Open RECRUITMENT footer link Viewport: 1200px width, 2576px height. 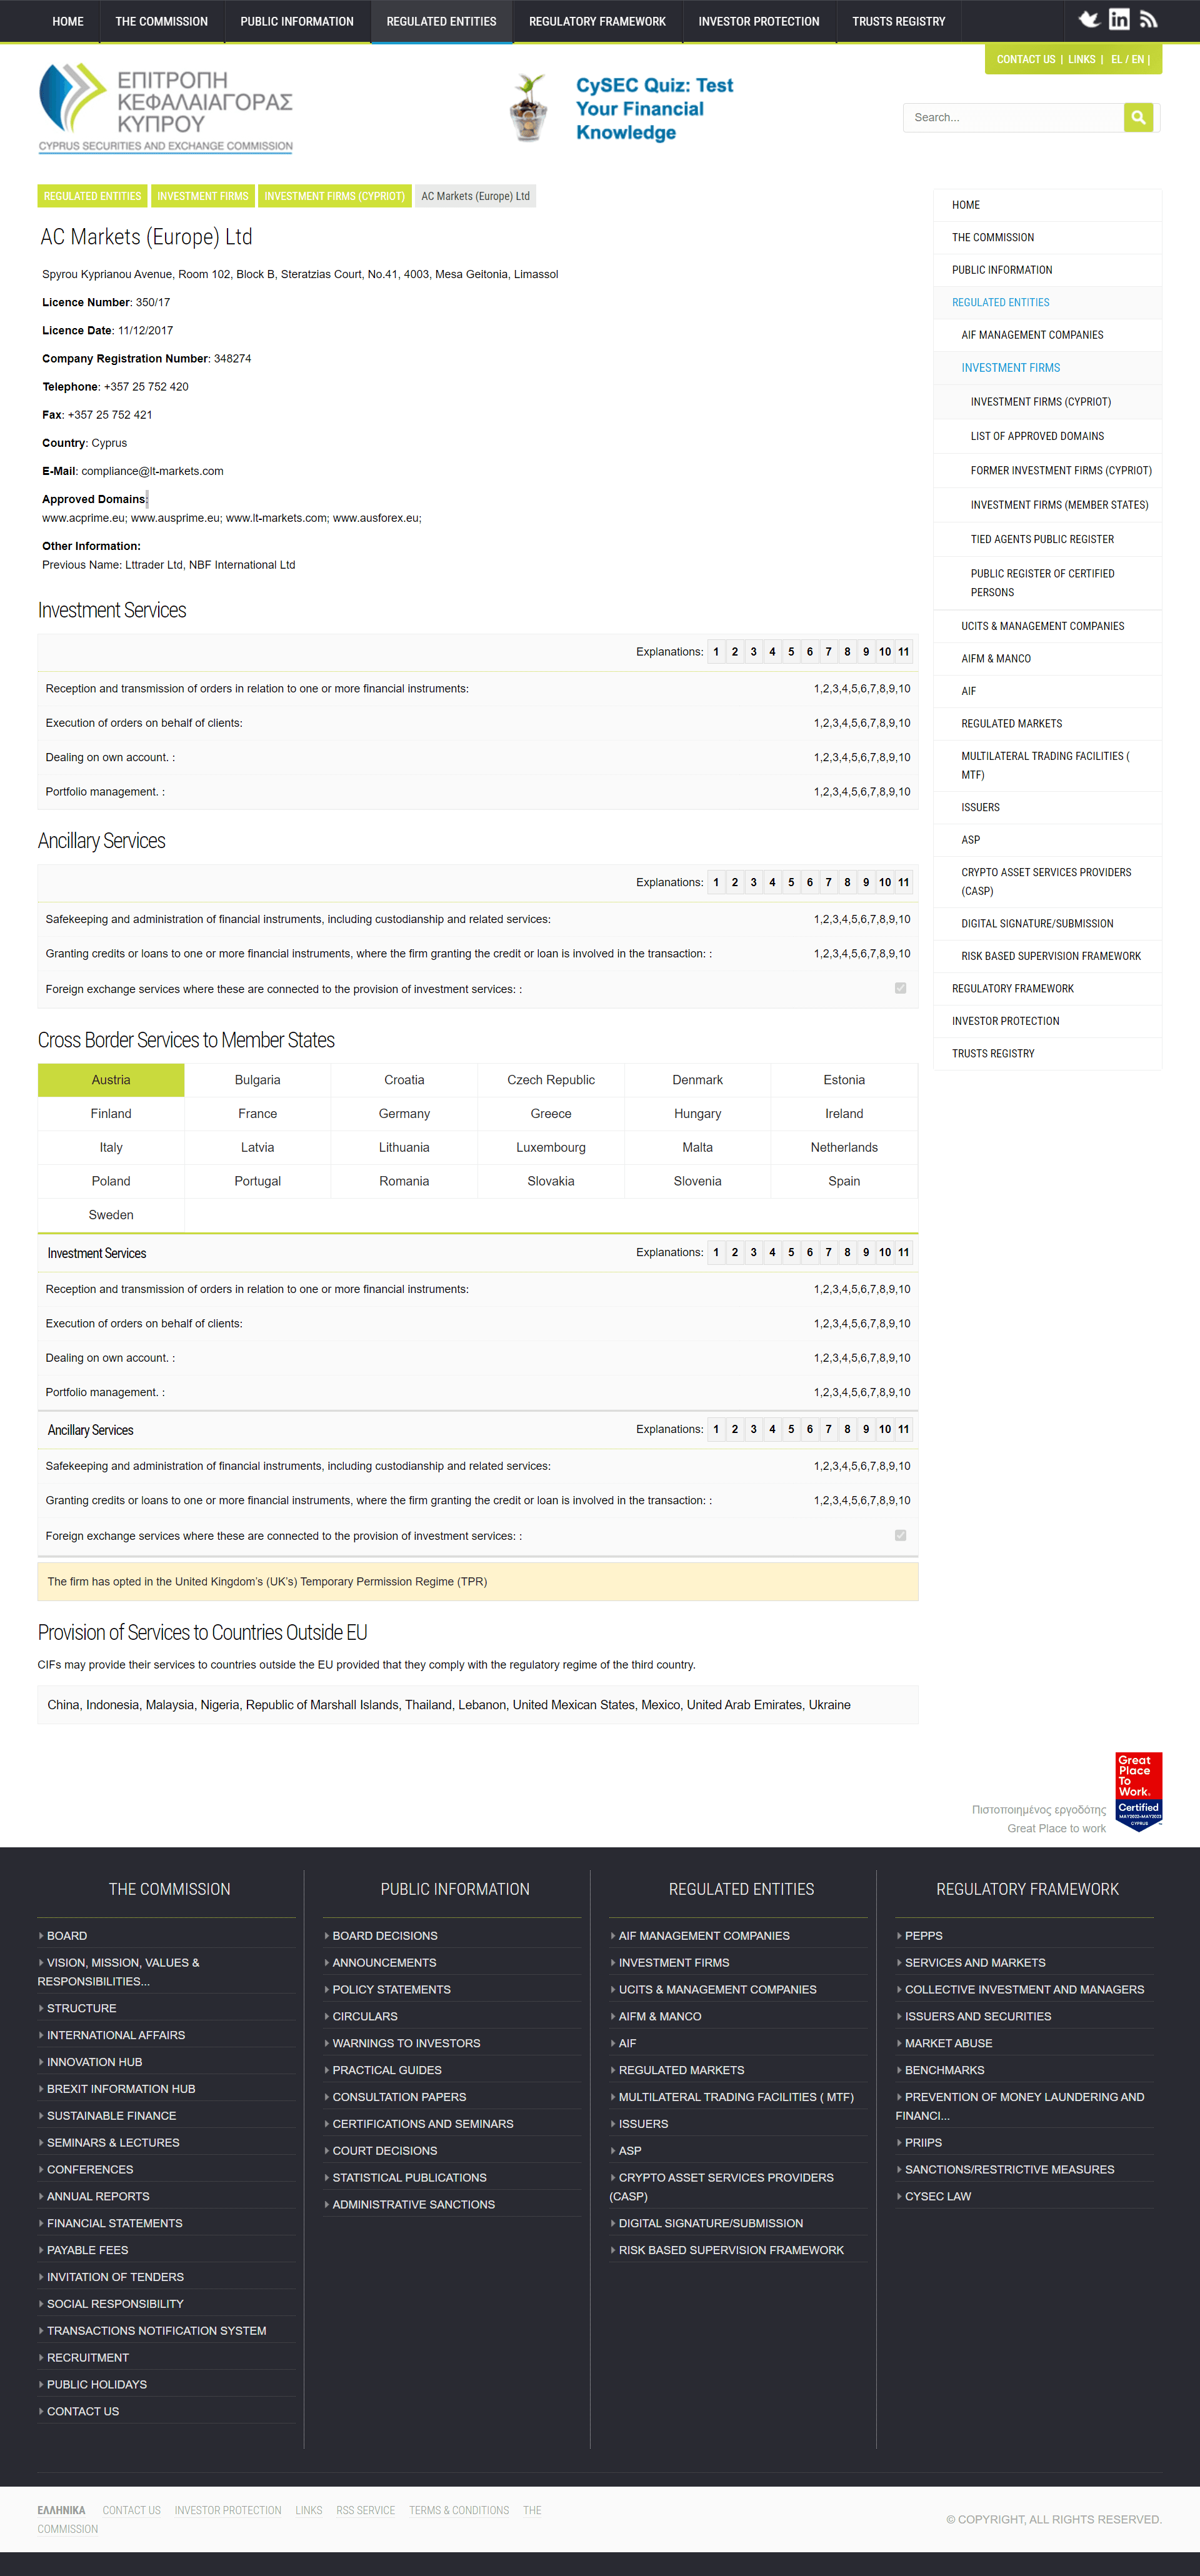tap(87, 2357)
